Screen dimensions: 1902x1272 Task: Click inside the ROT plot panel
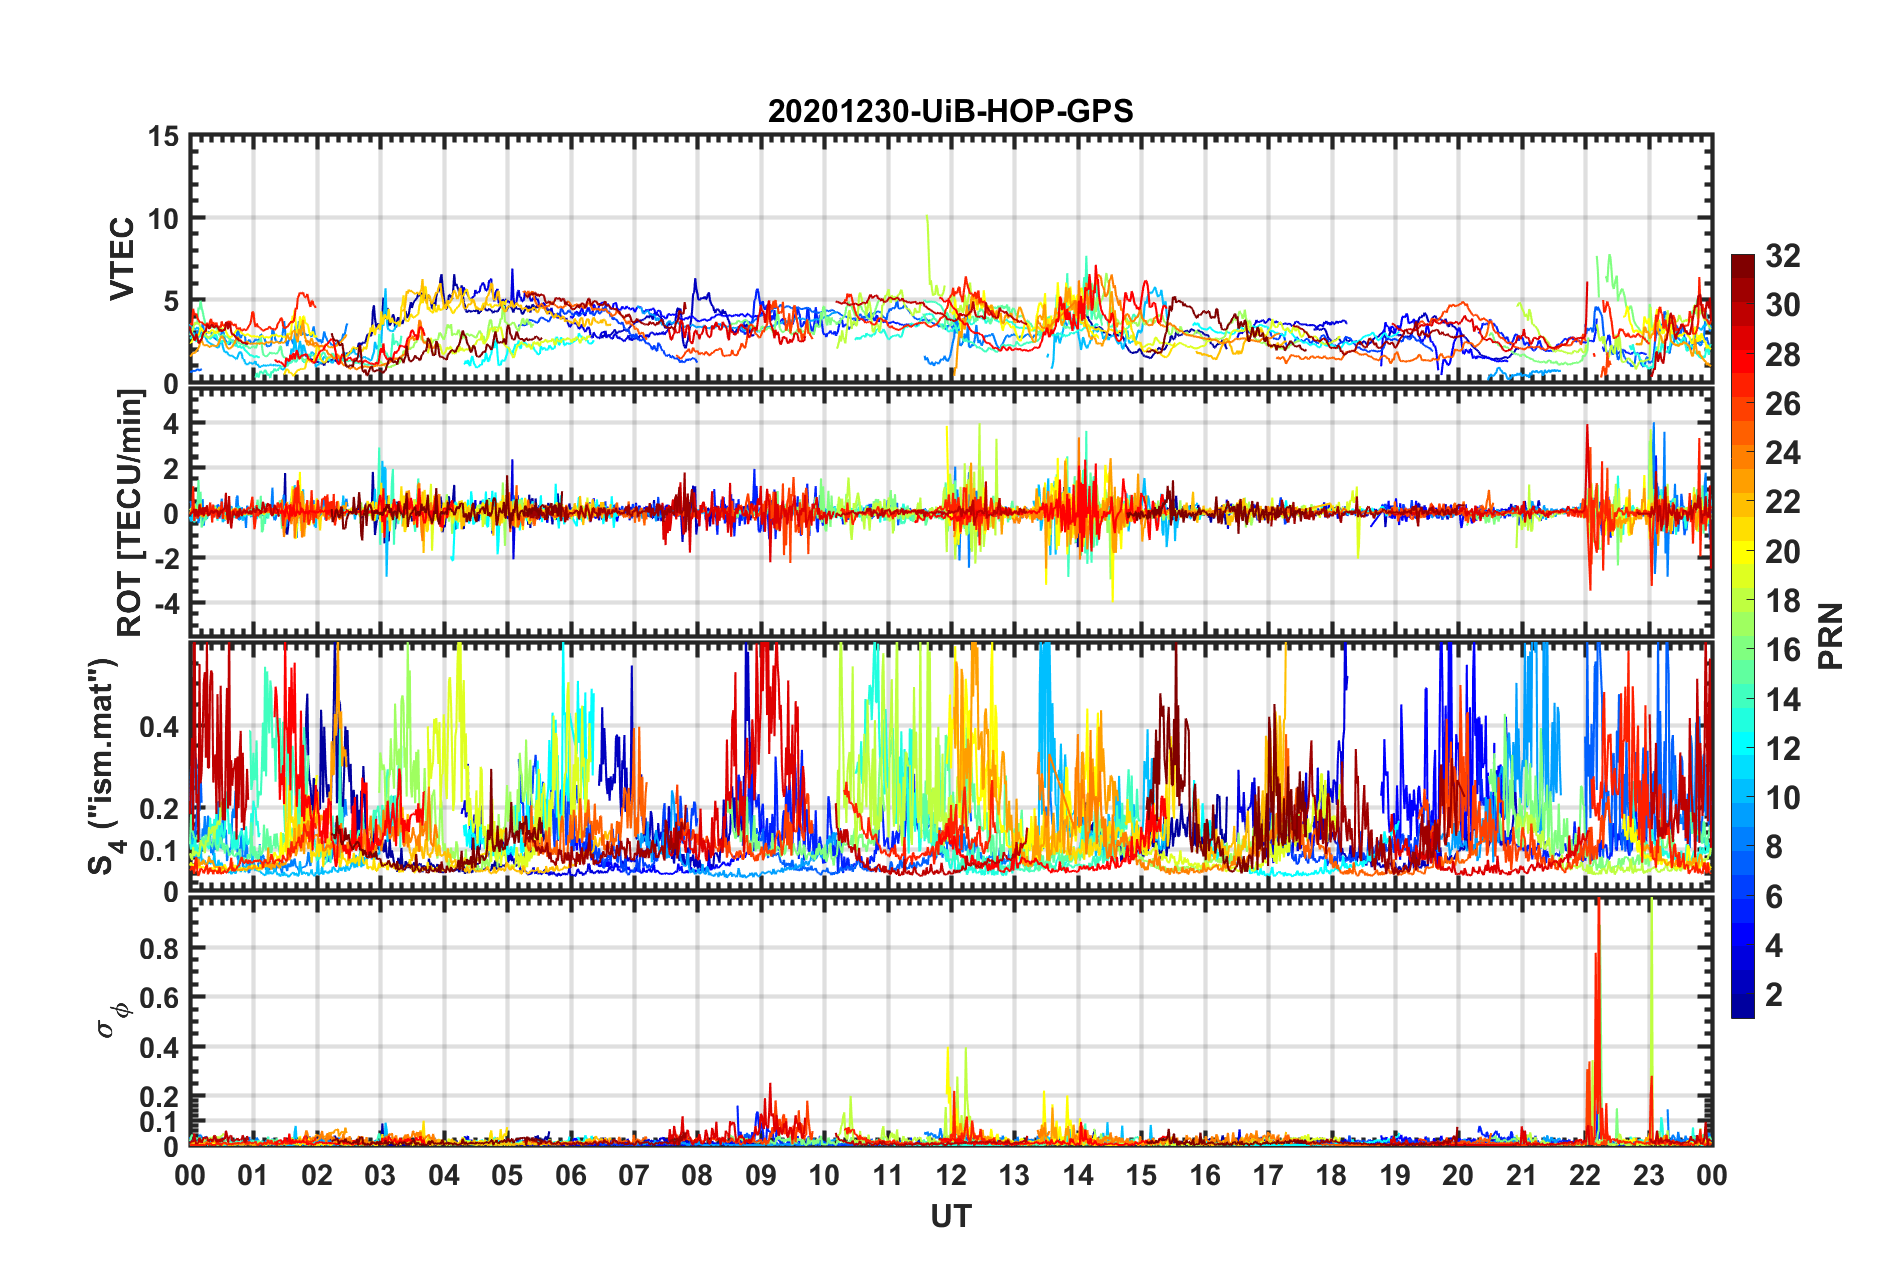click(x=951, y=513)
